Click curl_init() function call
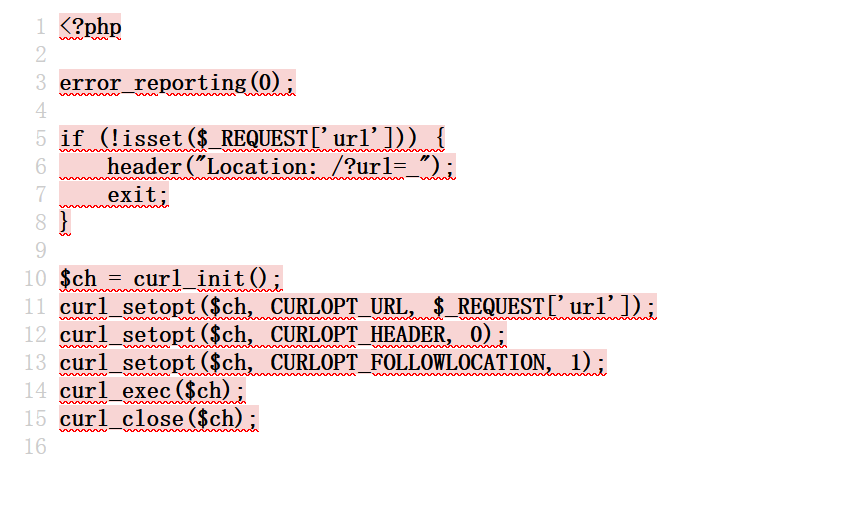 coord(207,279)
